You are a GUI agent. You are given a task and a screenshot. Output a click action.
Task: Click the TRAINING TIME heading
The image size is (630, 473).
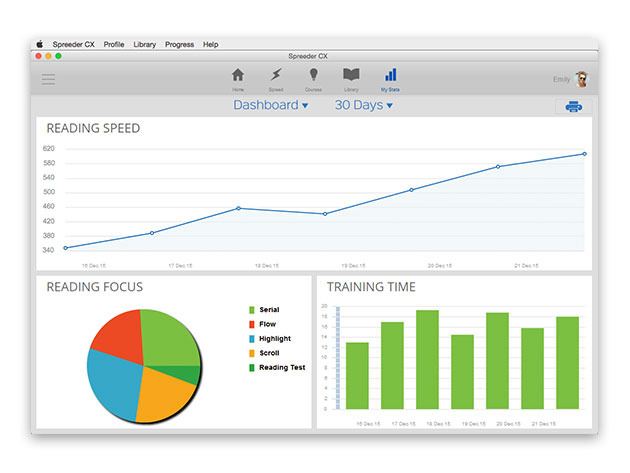(371, 287)
